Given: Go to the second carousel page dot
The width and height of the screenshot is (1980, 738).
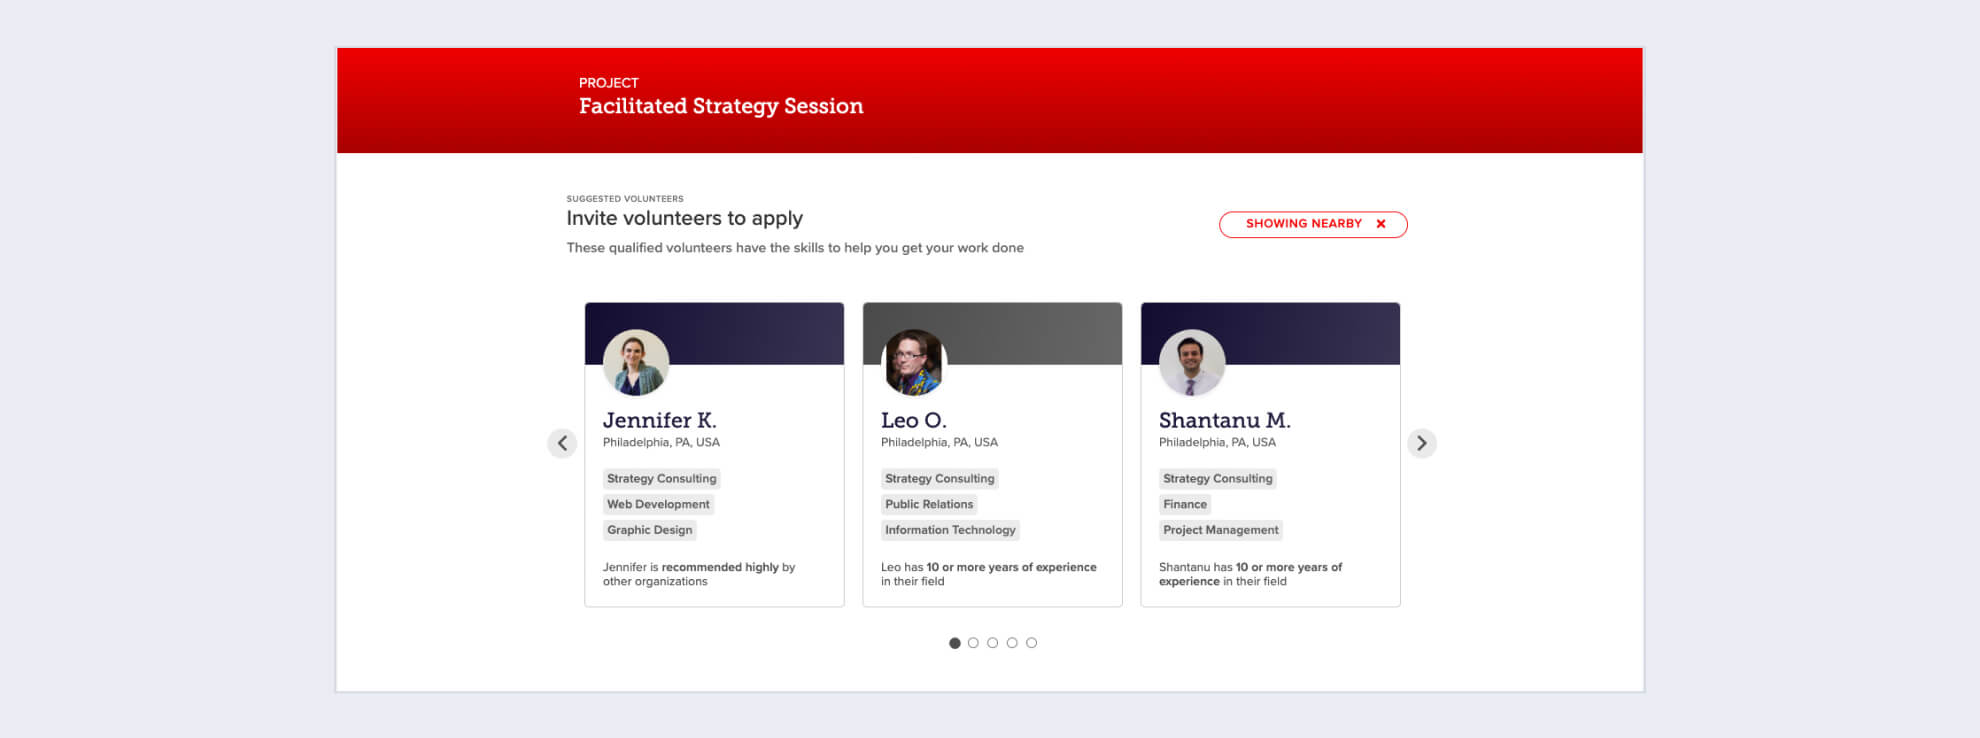Looking at the screenshot, I should 973,643.
